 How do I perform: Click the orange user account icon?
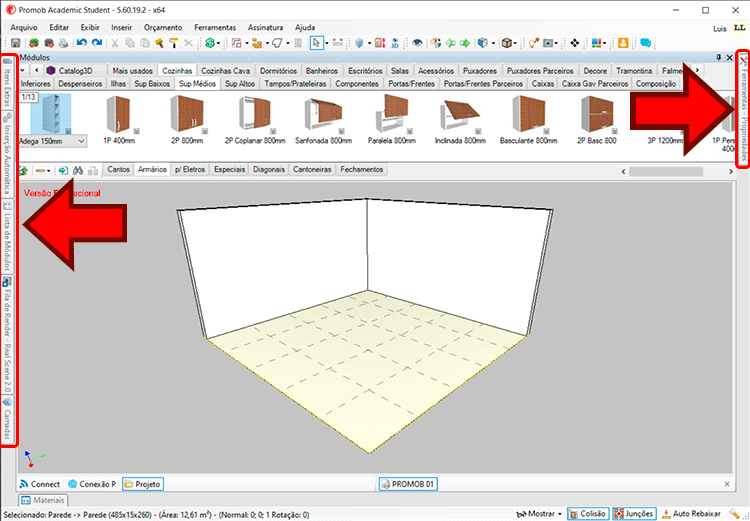(623, 44)
